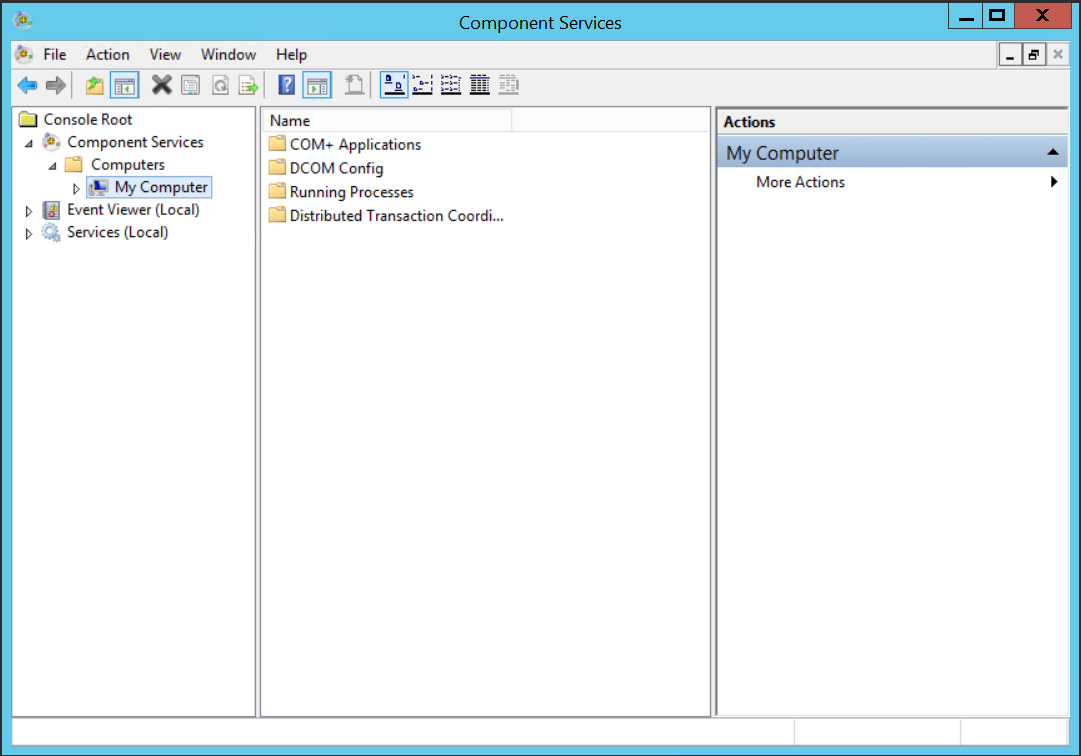Expand Event Viewer (Local) node
This screenshot has width=1081, height=756.
[x=28, y=211]
